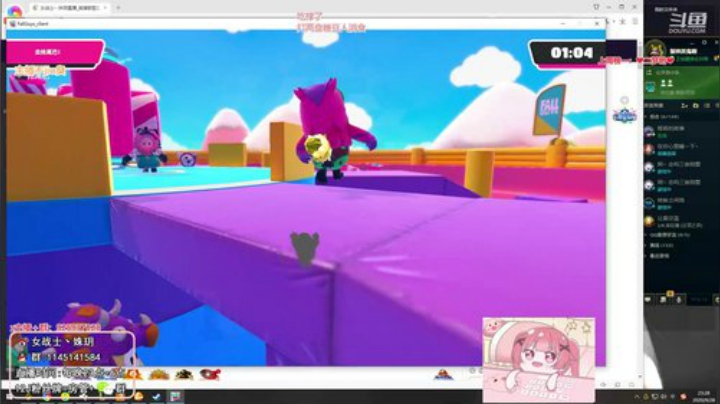Close the FallGuys_client window
This screenshot has width=720, height=404.
click(x=597, y=23)
